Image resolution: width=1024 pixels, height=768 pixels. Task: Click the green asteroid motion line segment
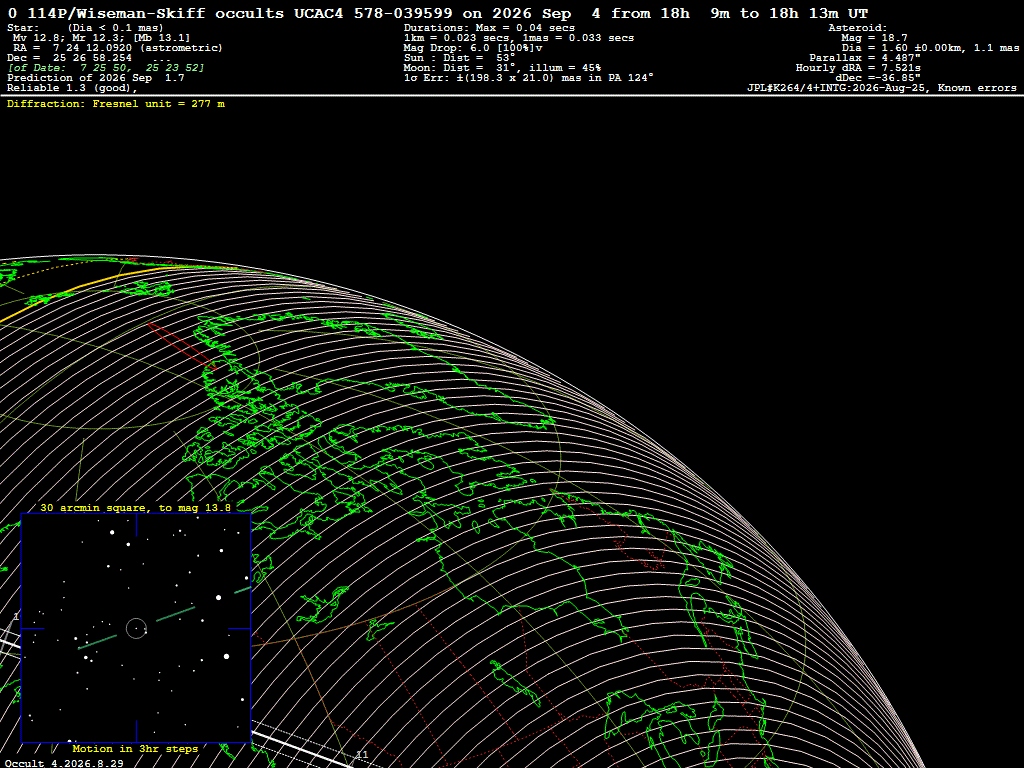point(176,614)
